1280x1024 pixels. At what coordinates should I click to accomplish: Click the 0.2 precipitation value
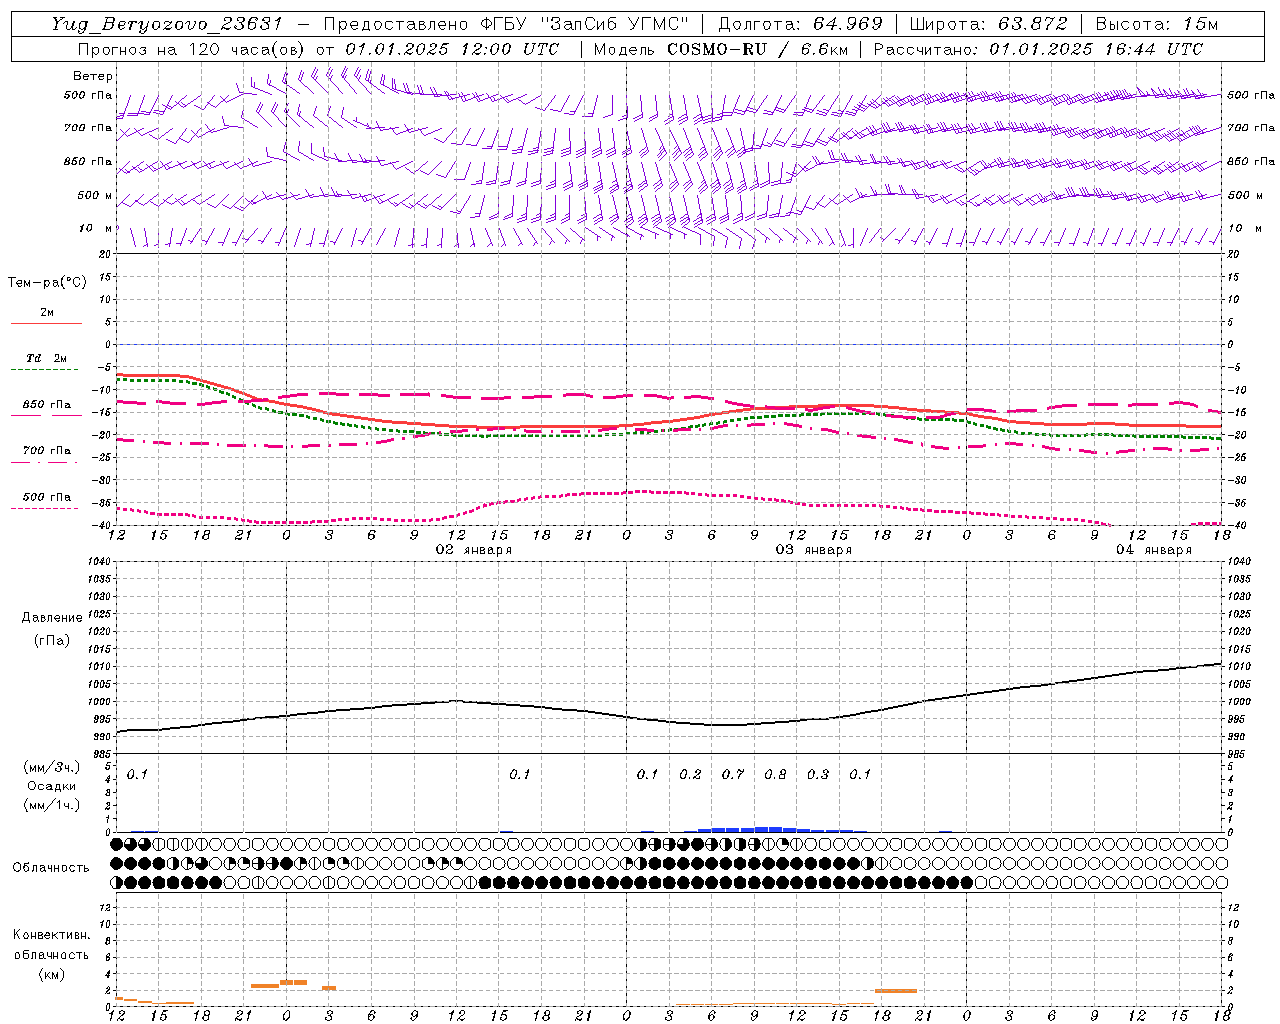(690, 774)
